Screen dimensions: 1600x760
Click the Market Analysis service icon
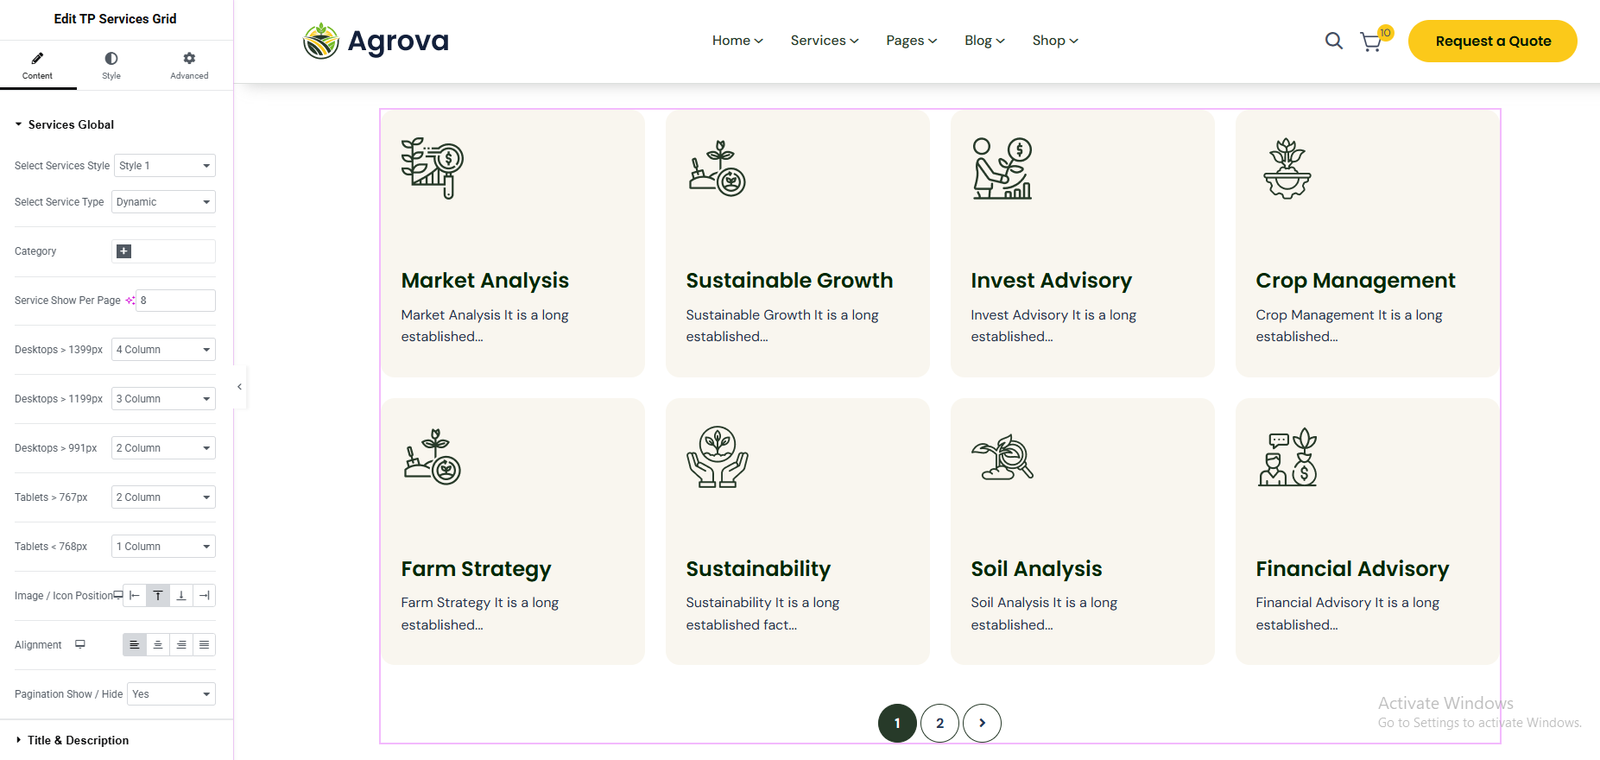[432, 168]
